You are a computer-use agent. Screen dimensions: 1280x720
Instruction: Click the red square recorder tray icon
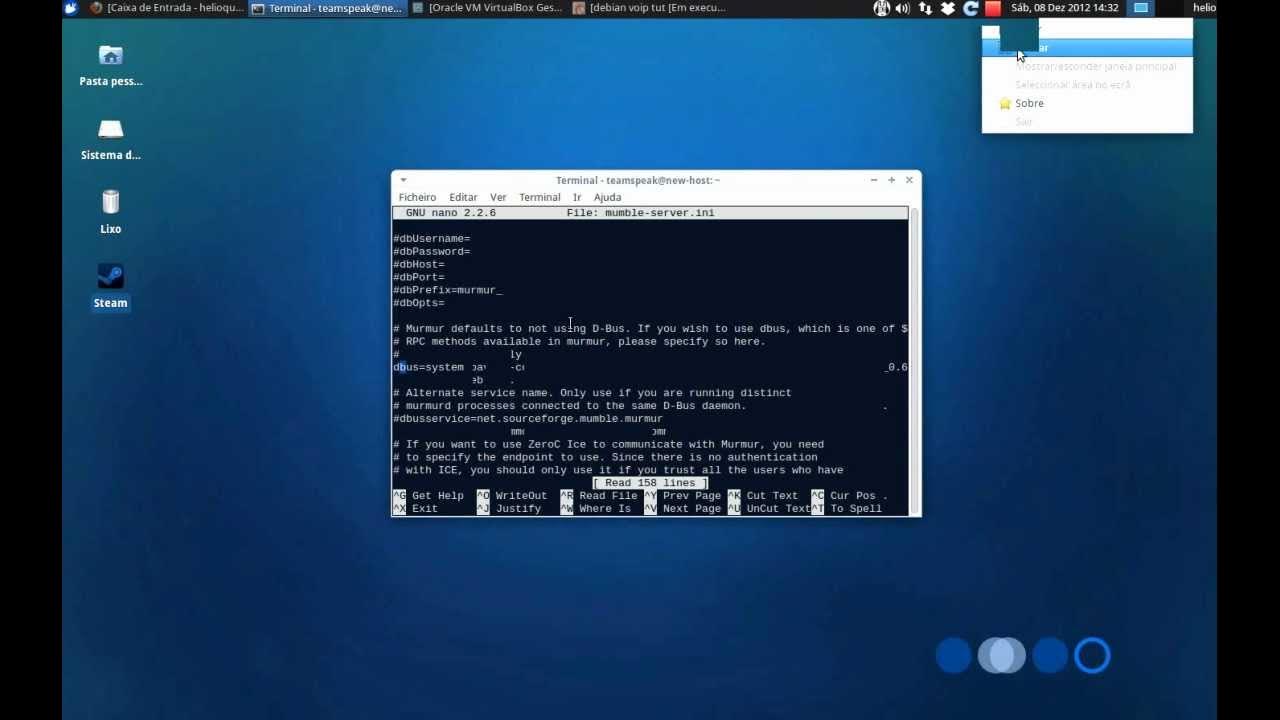[992, 8]
